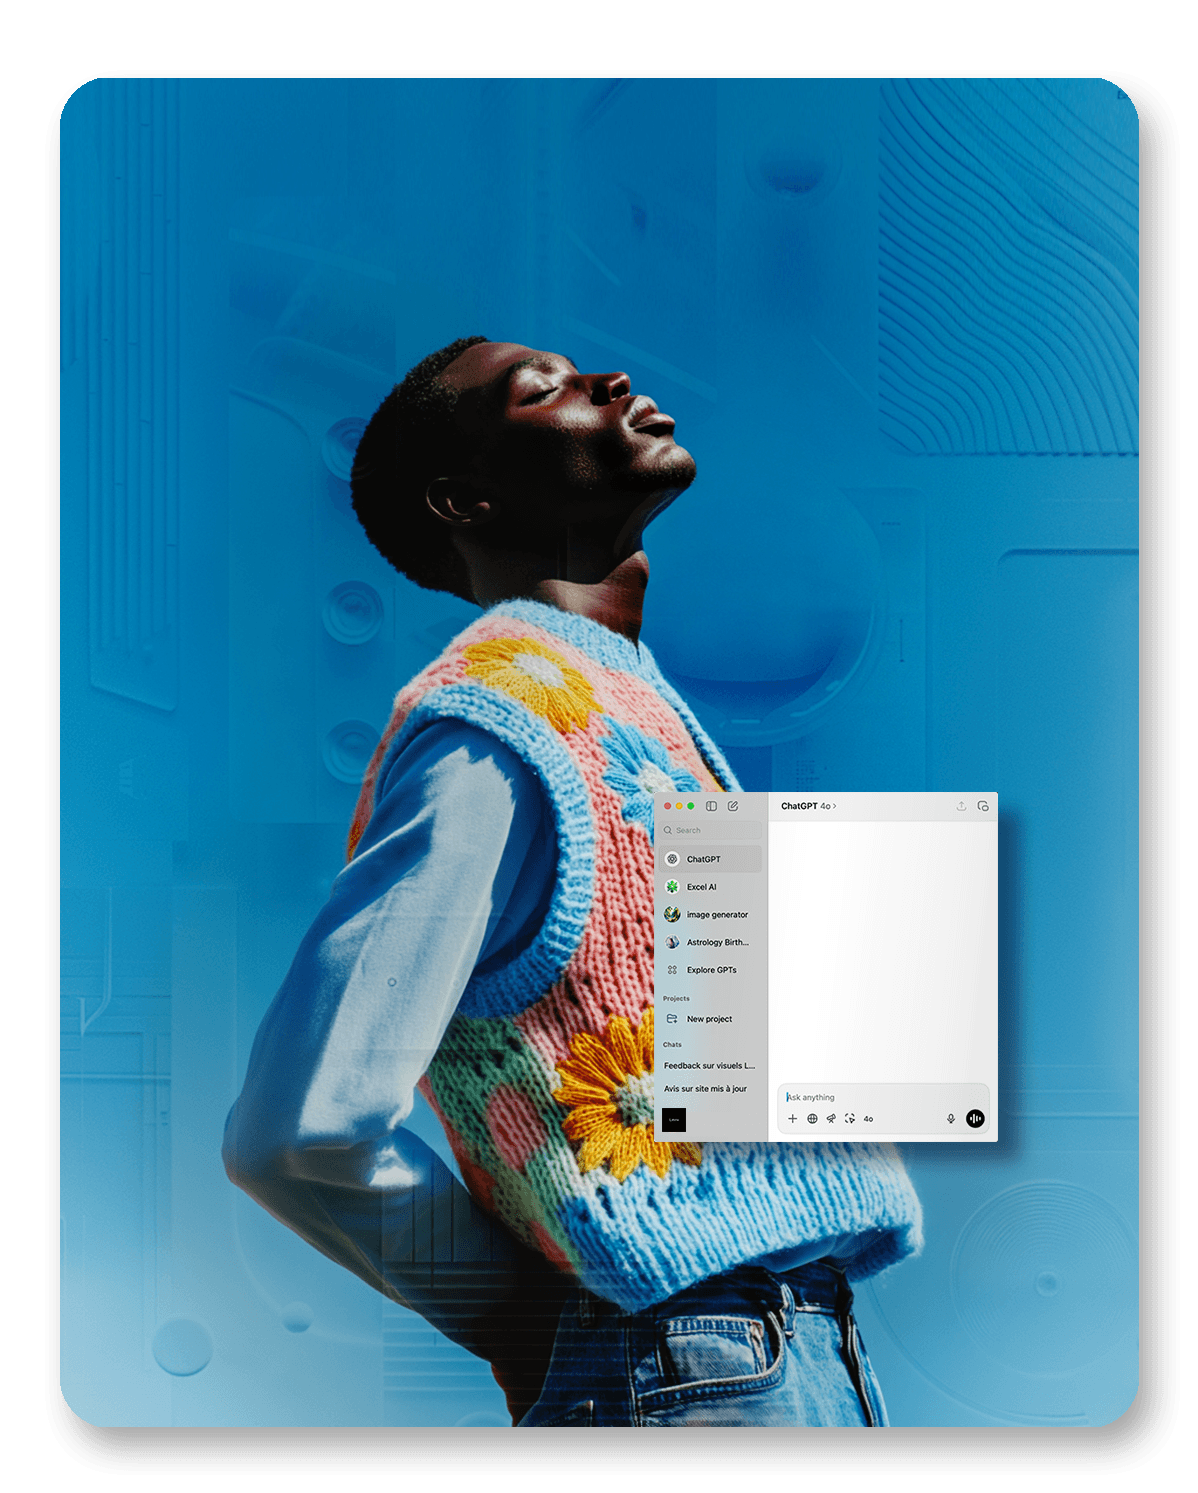Open Explore GPTs grid icon

673,970
